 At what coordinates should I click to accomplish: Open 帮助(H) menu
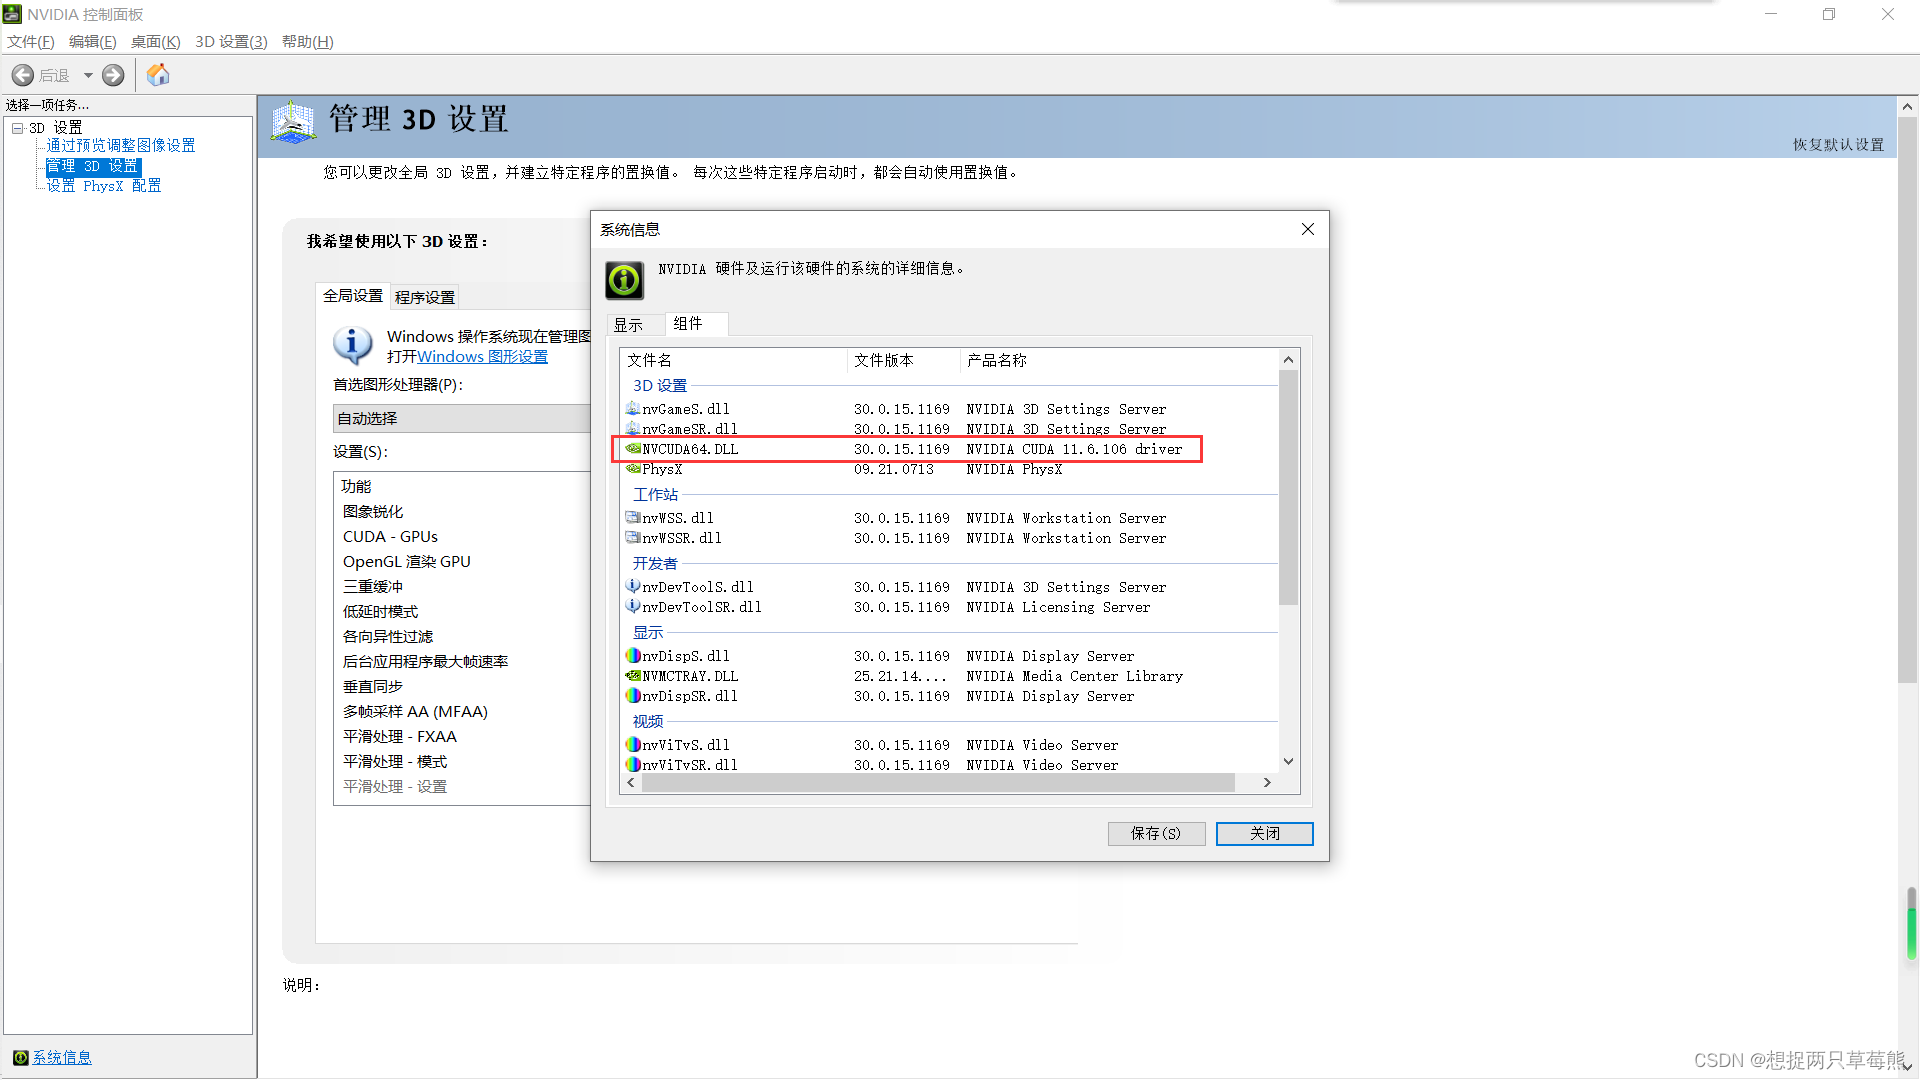point(307,41)
